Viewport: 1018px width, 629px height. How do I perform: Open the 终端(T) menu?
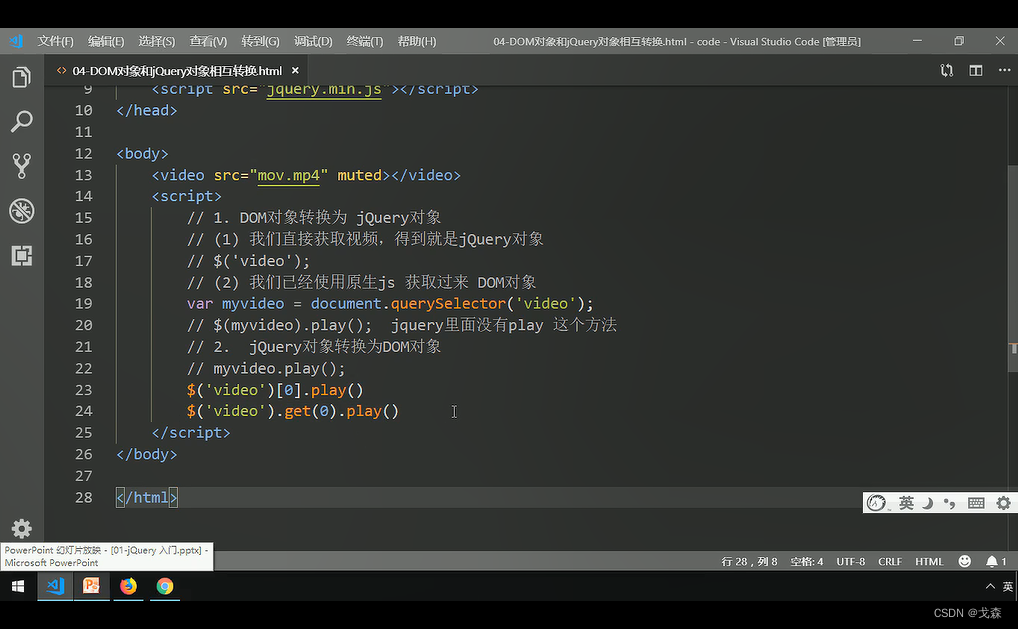pyautogui.click(x=365, y=42)
